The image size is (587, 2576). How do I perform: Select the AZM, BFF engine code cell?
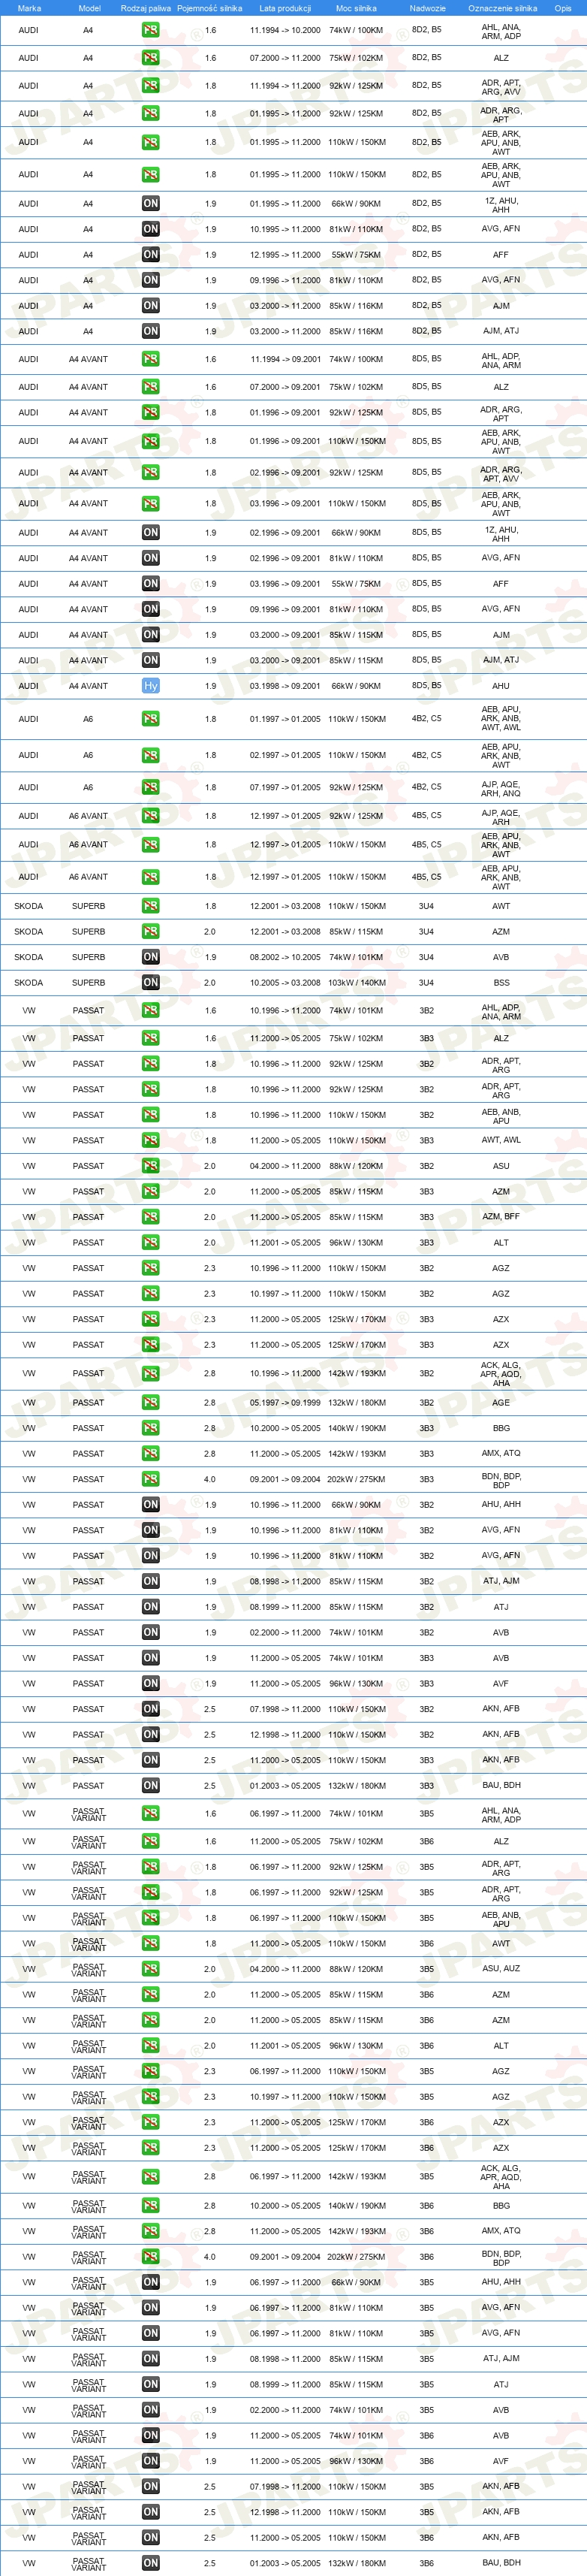point(501,1217)
